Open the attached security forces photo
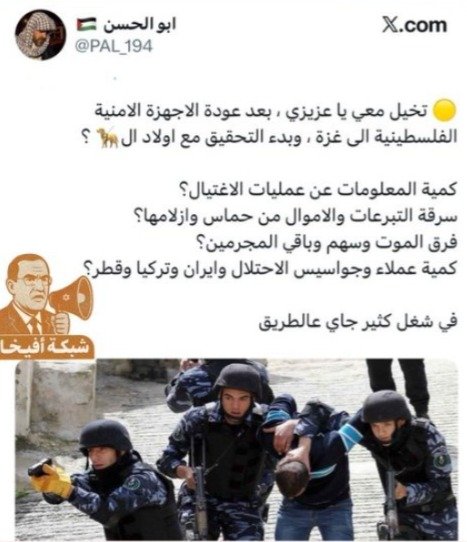This screenshot has width=467, height=542. pos(237,450)
